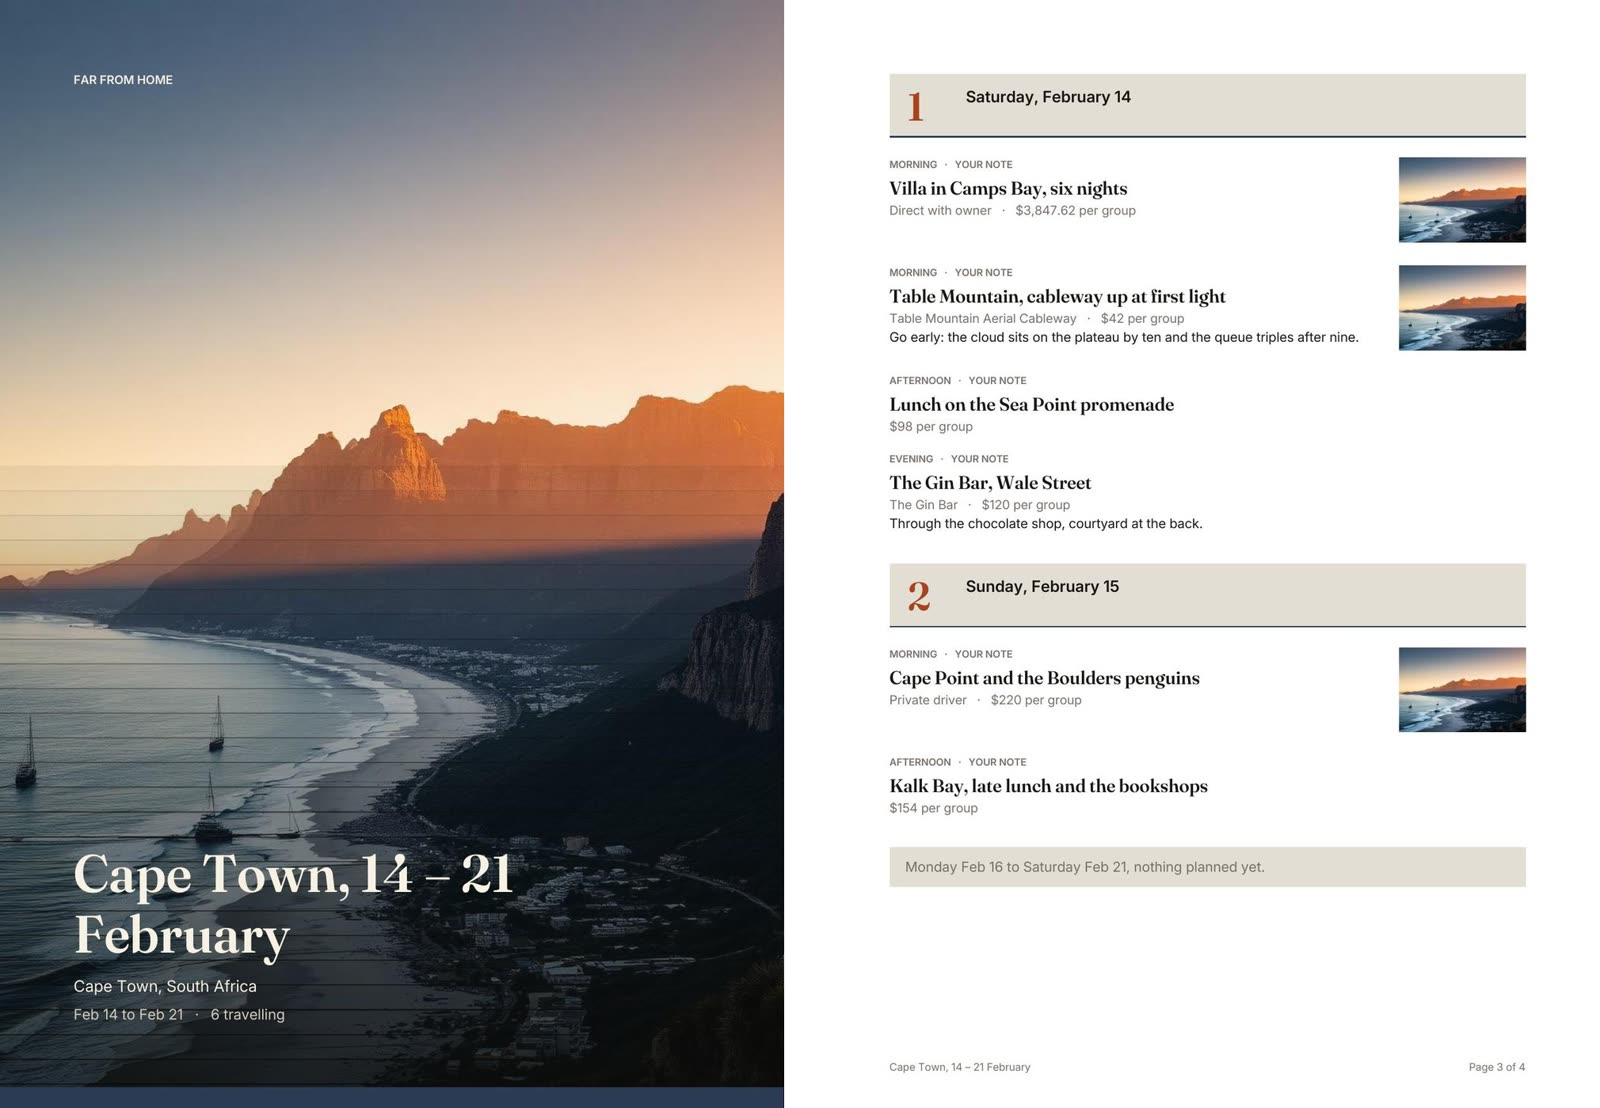This screenshot has width=1600, height=1108.
Task: Click footer text 'Cape Town, 14 – 21 February'
Action: click(x=959, y=1067)
